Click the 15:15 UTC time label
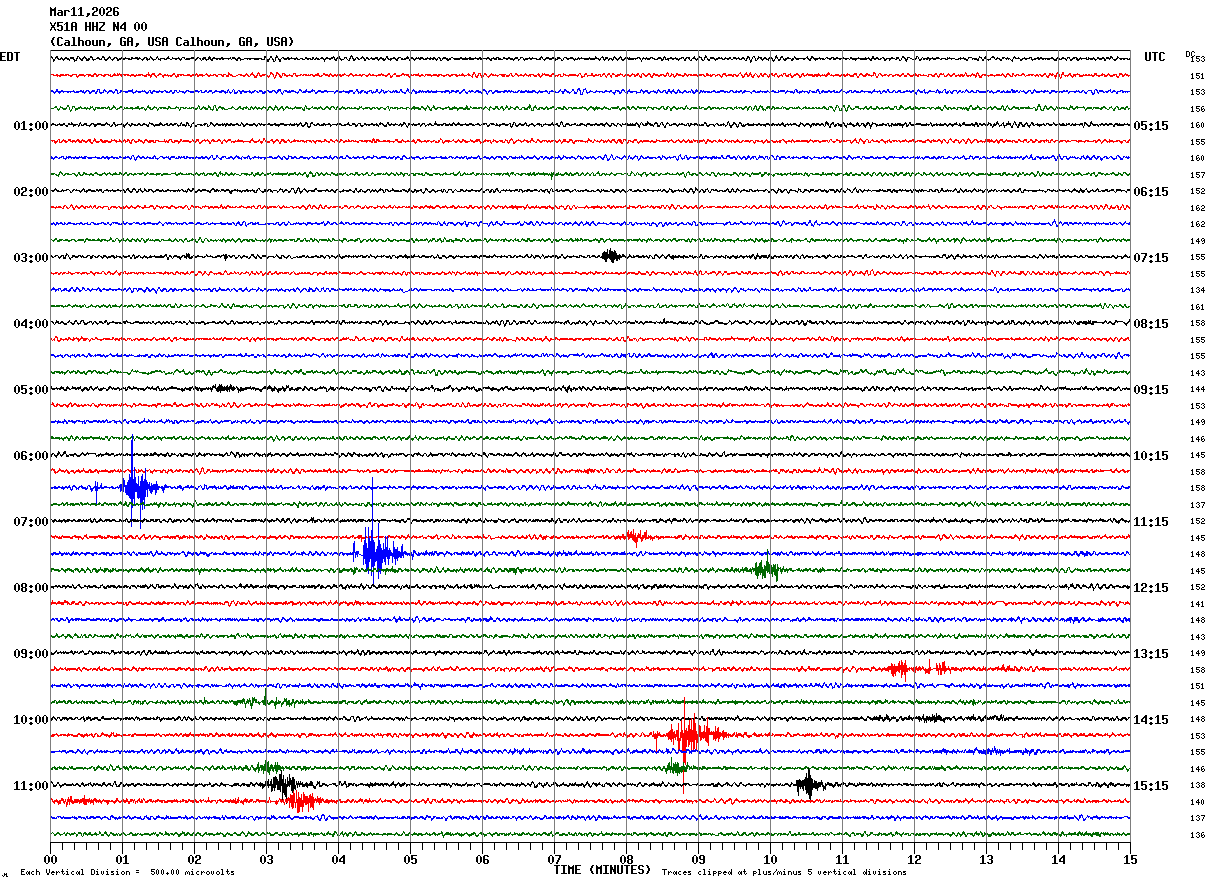This screenshot has height=886, width=1210. tap(1151, 786)
